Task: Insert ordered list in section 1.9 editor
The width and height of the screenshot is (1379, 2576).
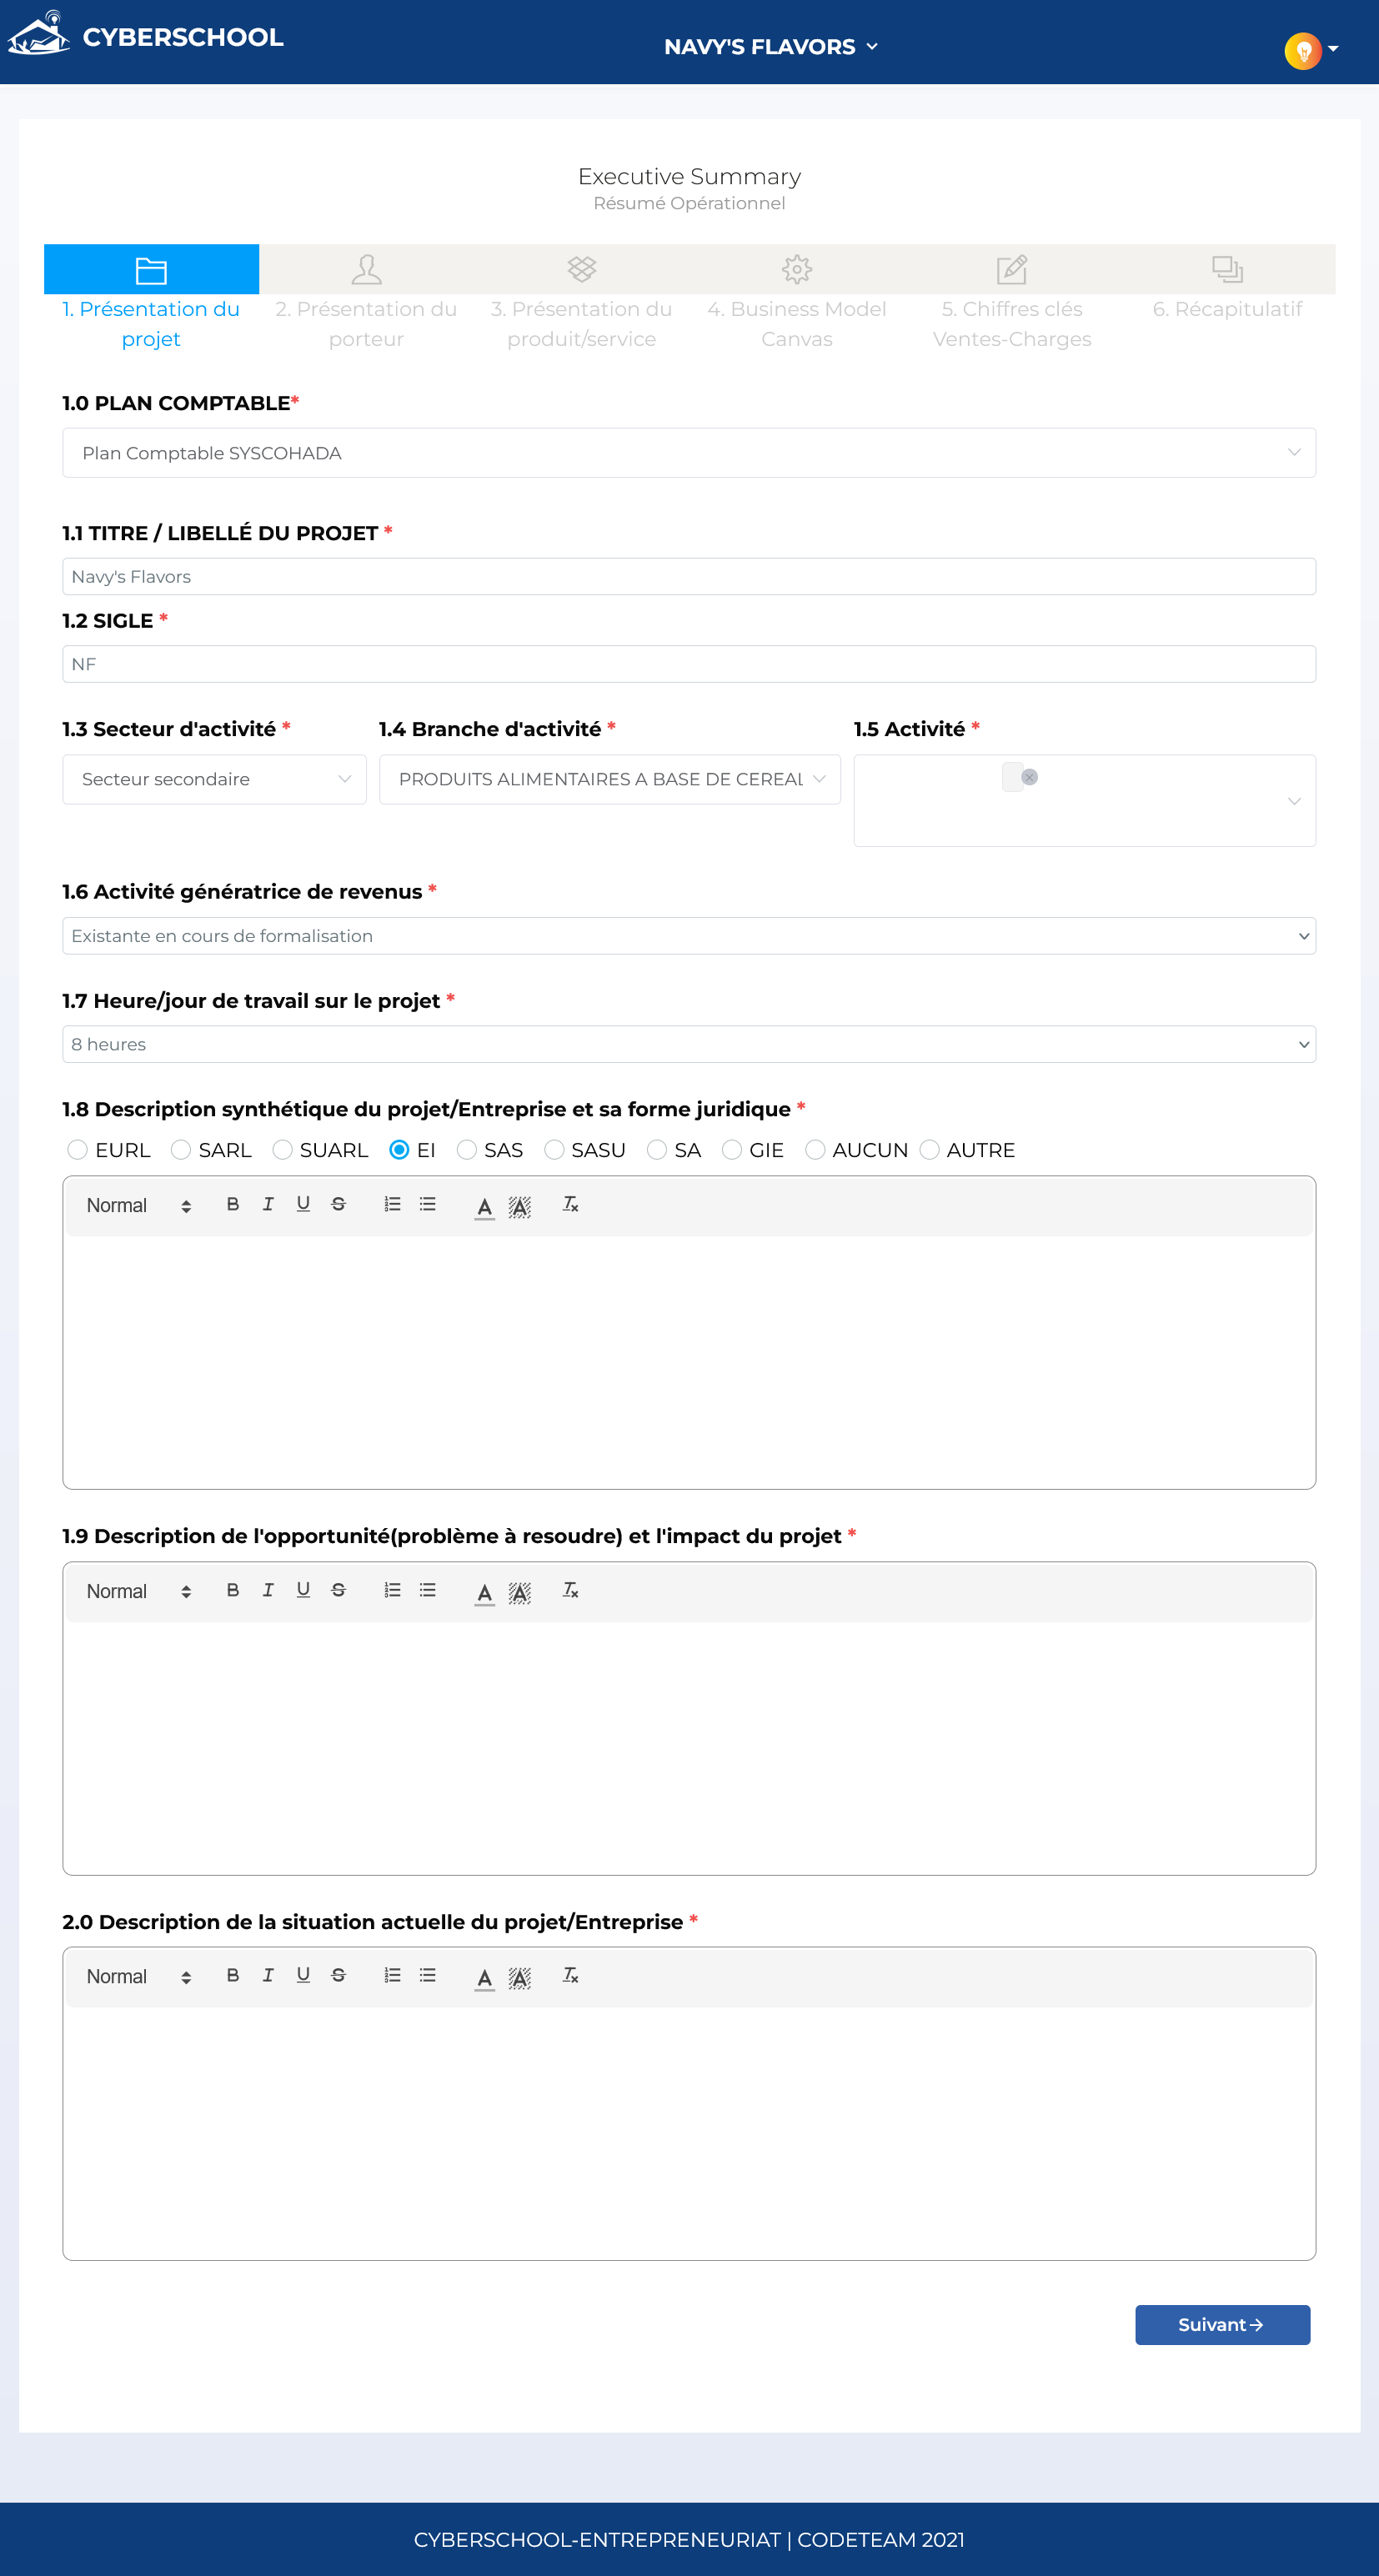Action: click(392, 1590)
